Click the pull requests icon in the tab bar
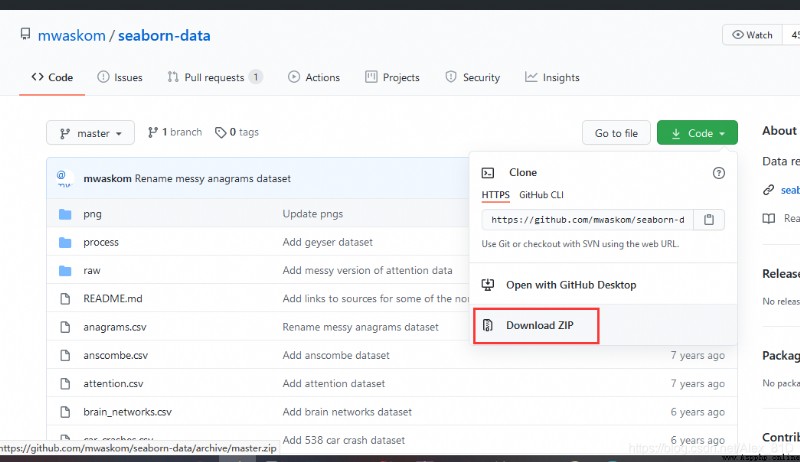This screenshot has width=800, height=462. 173,77
